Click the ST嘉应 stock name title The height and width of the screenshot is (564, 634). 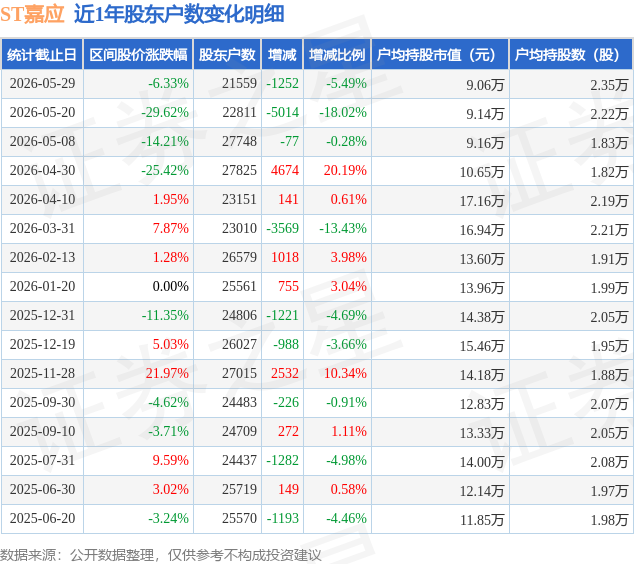pos(32,14)
